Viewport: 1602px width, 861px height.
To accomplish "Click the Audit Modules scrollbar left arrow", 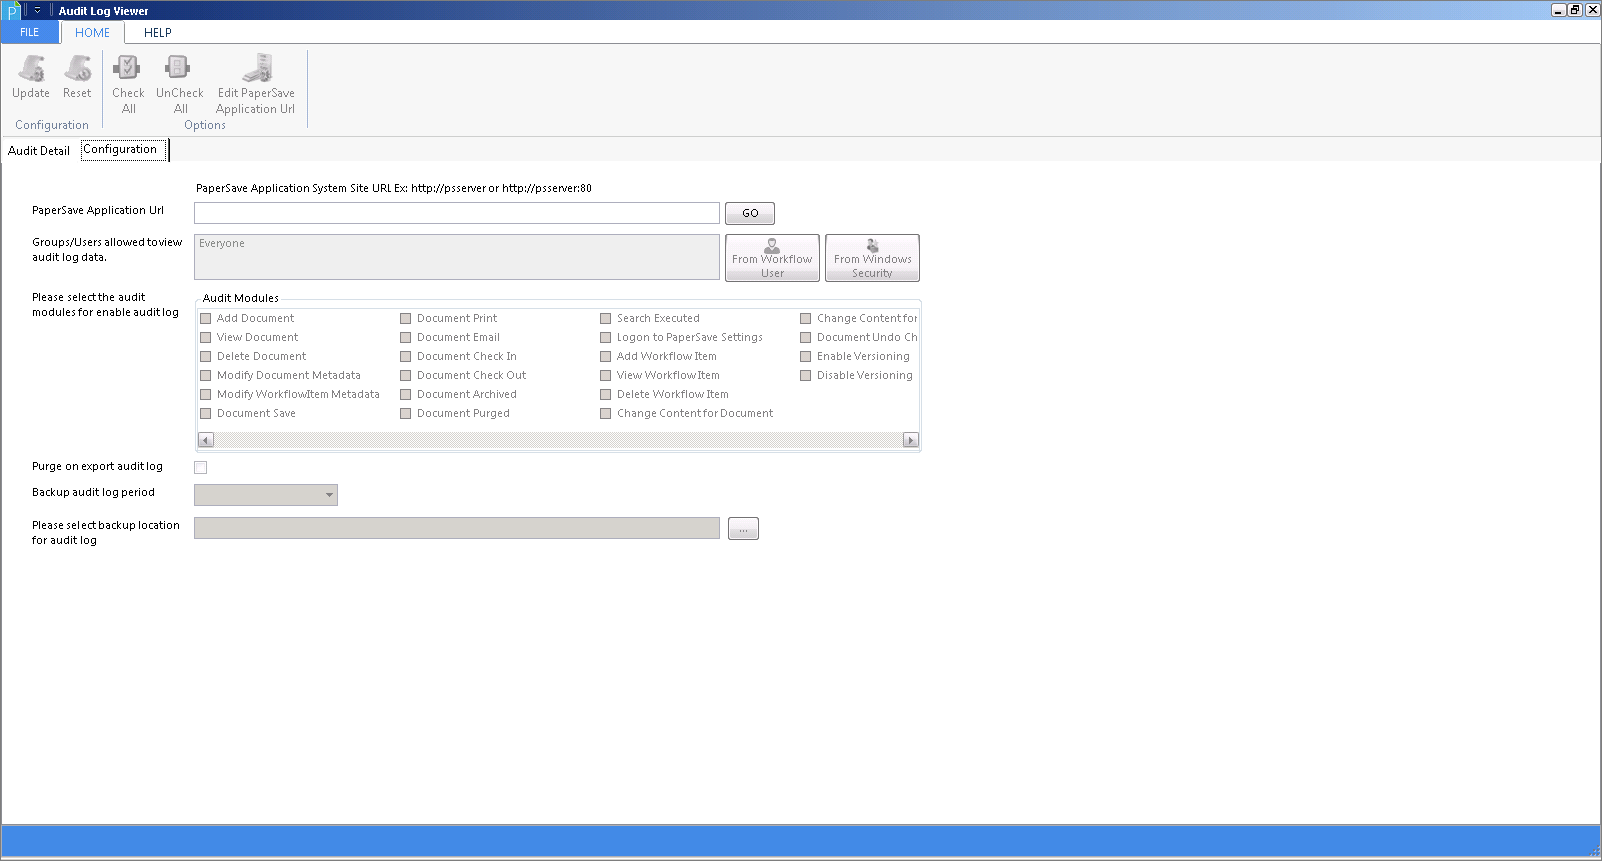I will click(206, 440).
